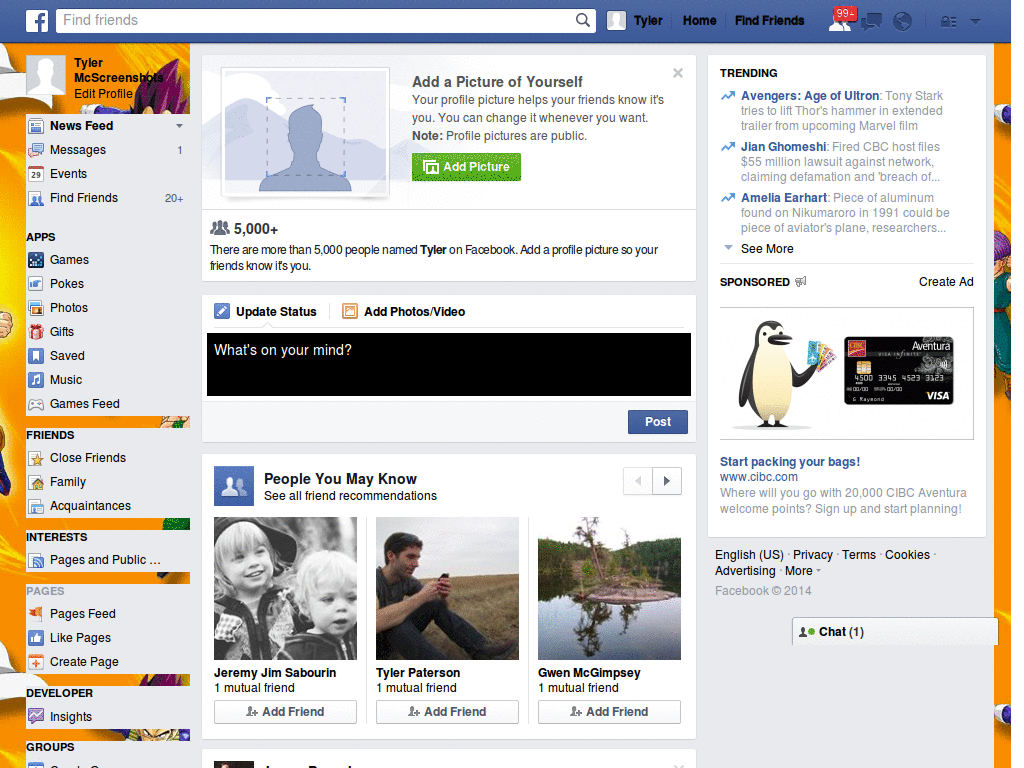Click Pages and Public feed icon
This screenshot has height=768, width=1024.
(36, 560)
